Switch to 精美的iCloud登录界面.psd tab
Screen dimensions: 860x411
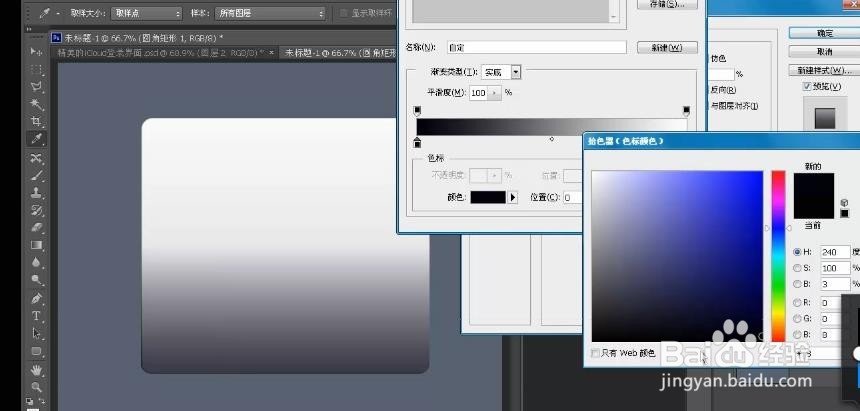coord(159,53)
